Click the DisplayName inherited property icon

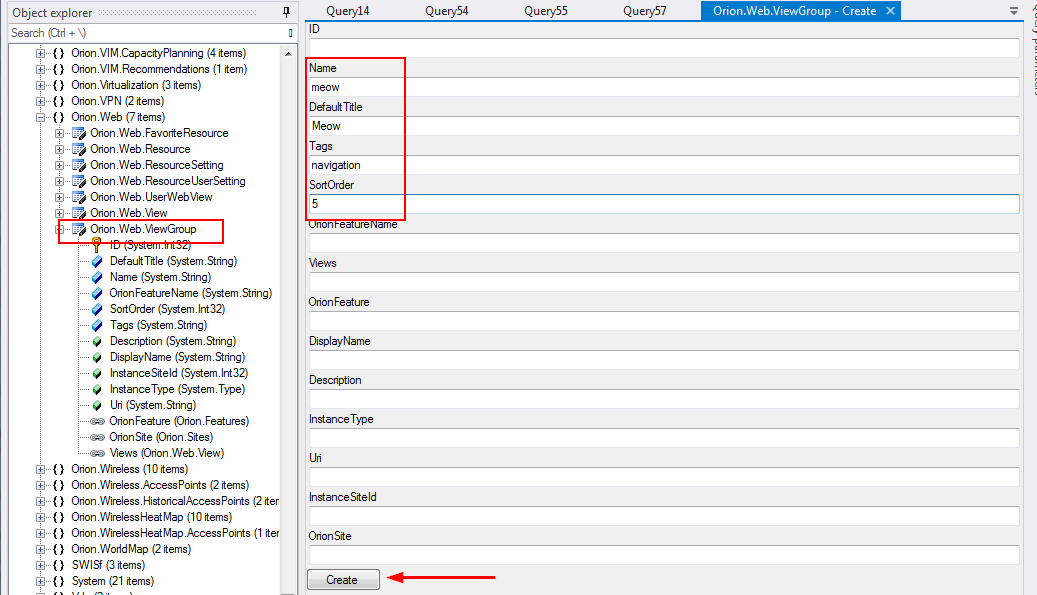click(97, 357)
